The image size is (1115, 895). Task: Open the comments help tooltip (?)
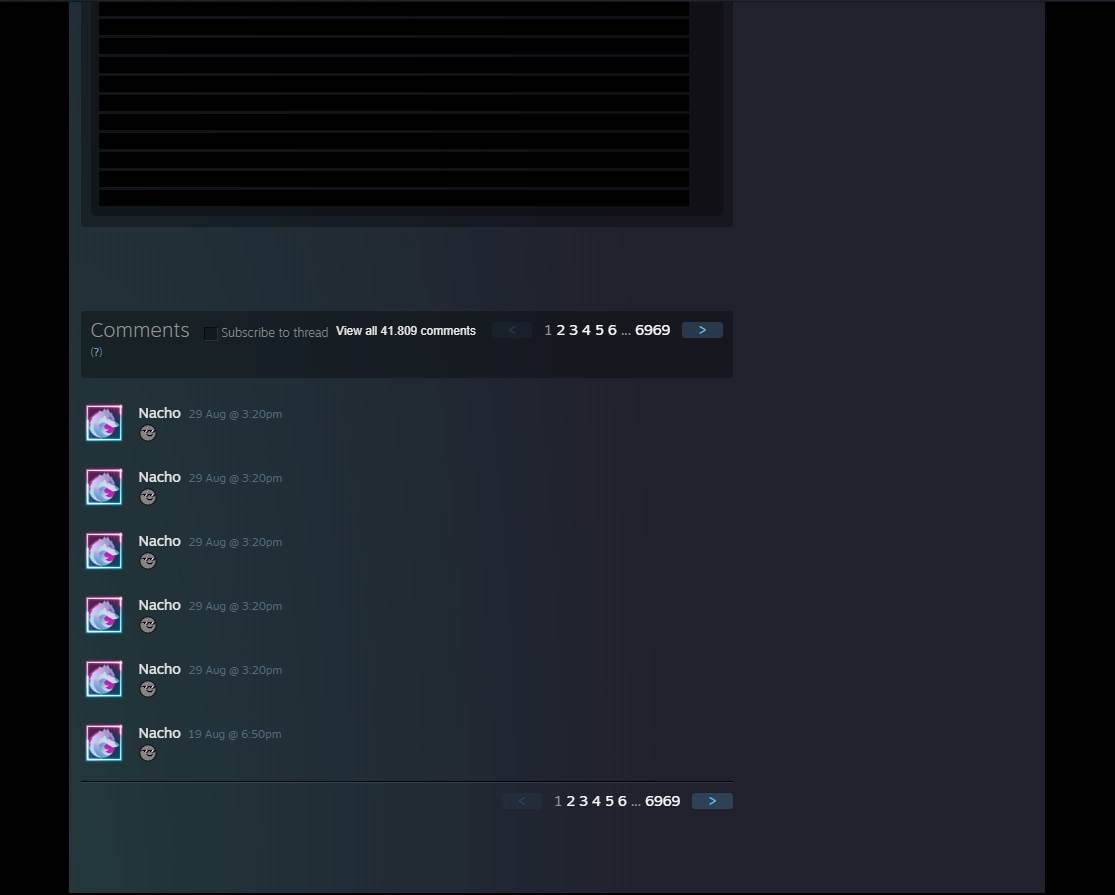coord(96,351)
